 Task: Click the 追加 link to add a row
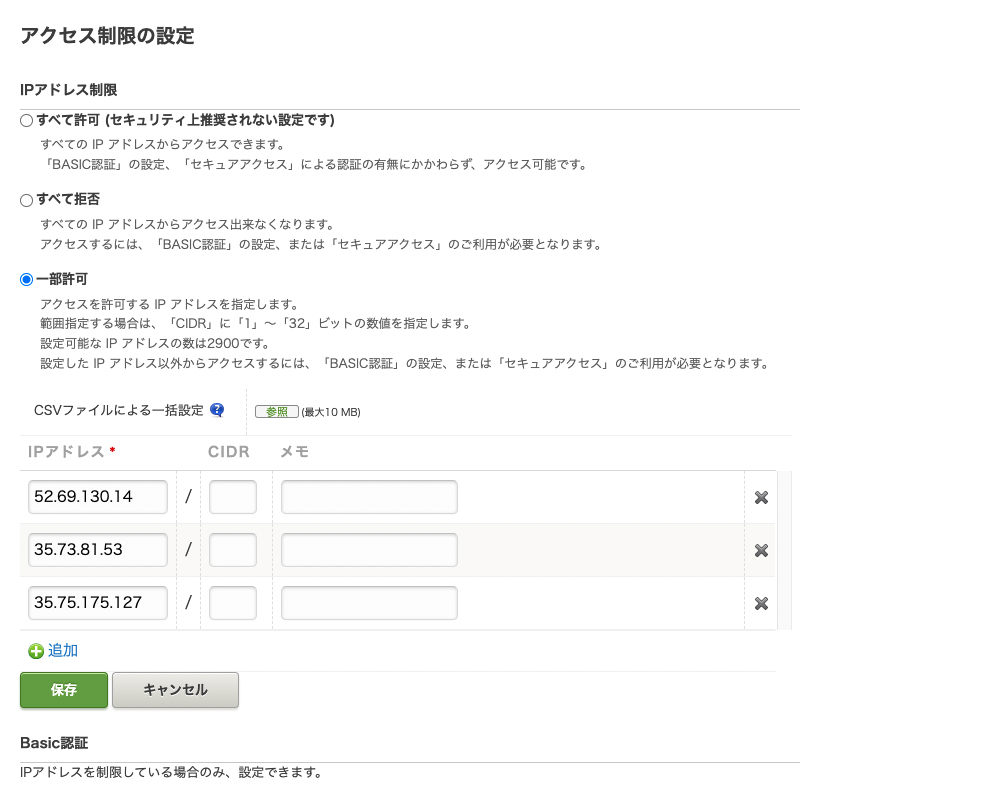pyautogui.click(x=62, y=650)
